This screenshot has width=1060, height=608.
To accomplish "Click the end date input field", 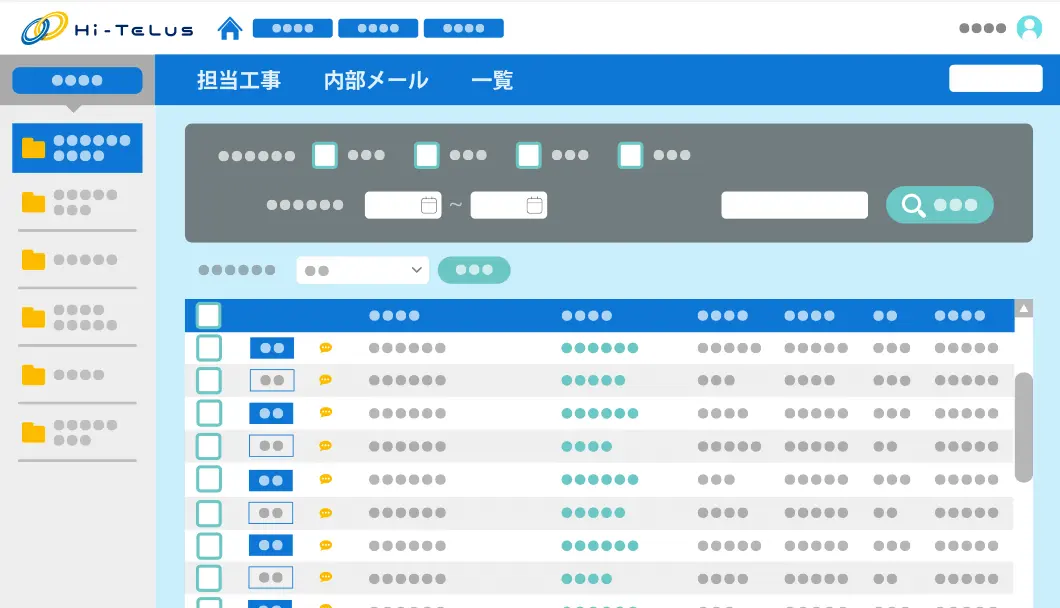I will point(508,205).
